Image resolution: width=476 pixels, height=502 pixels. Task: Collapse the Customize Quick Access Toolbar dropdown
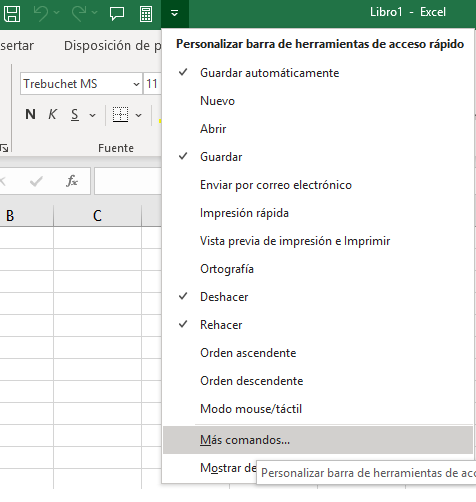coord(175,14)
